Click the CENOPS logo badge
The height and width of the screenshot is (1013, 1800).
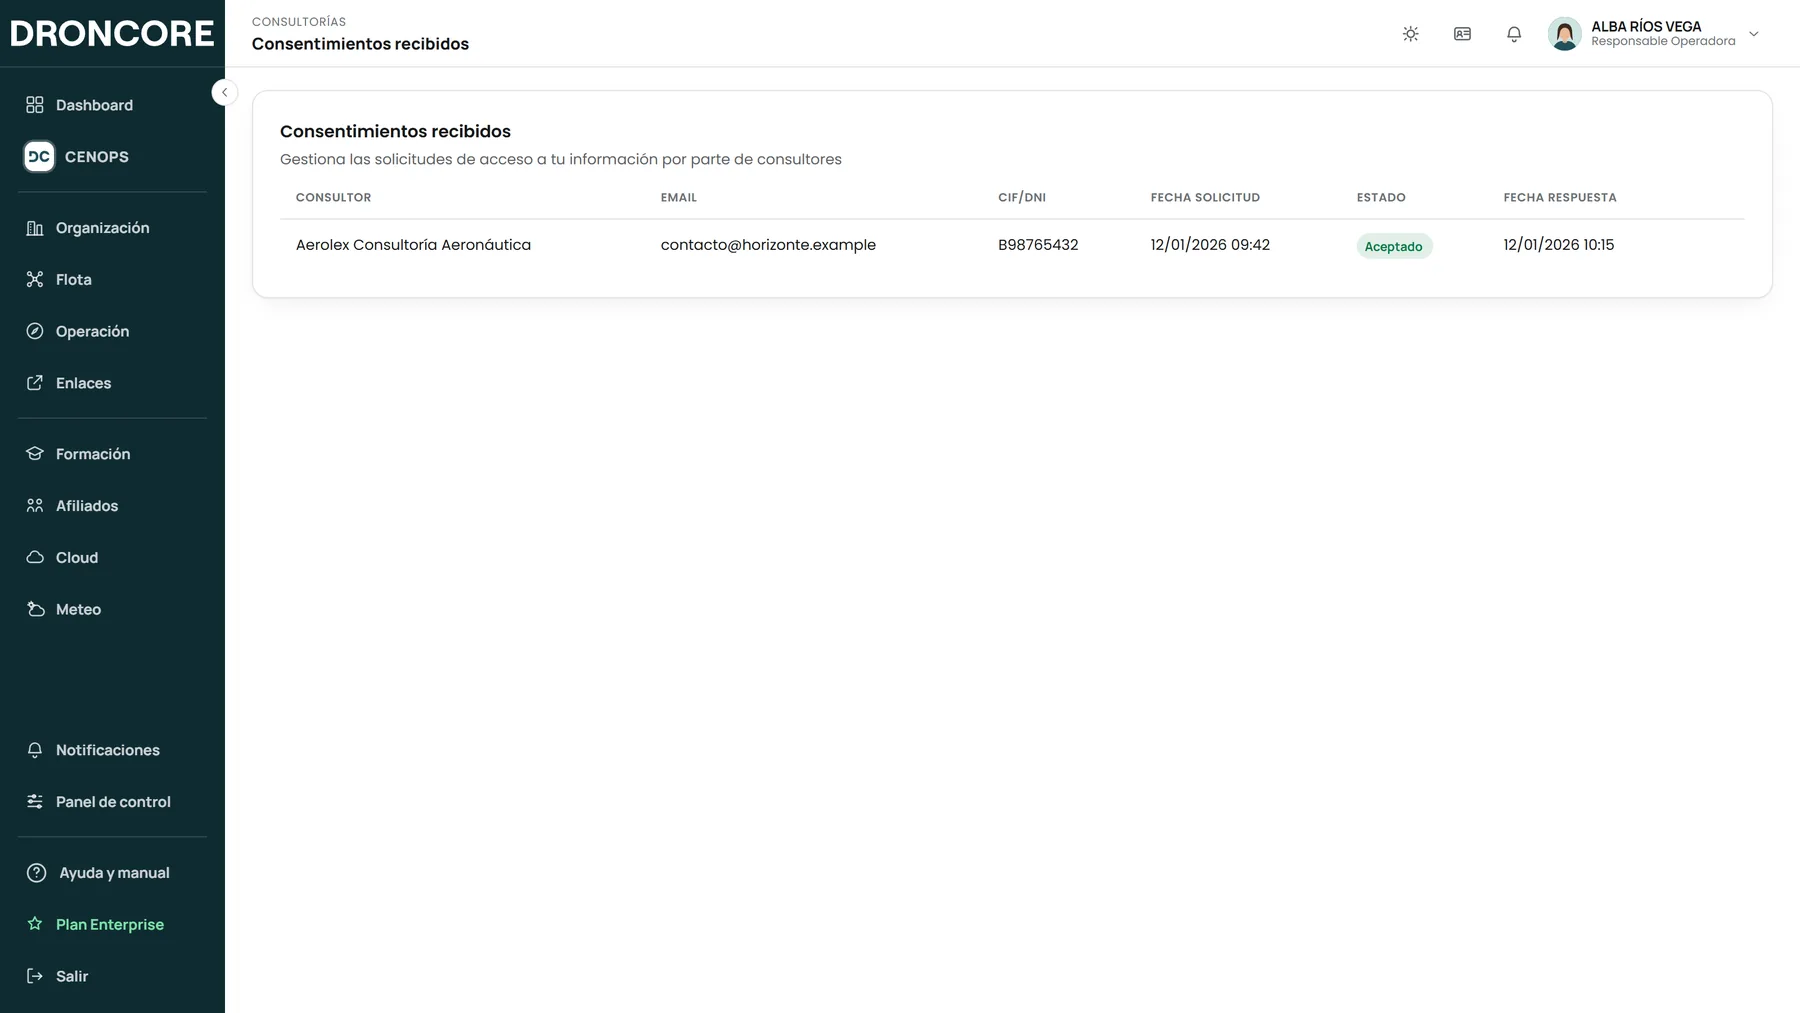pyautogui.click(x=39, y=156)
